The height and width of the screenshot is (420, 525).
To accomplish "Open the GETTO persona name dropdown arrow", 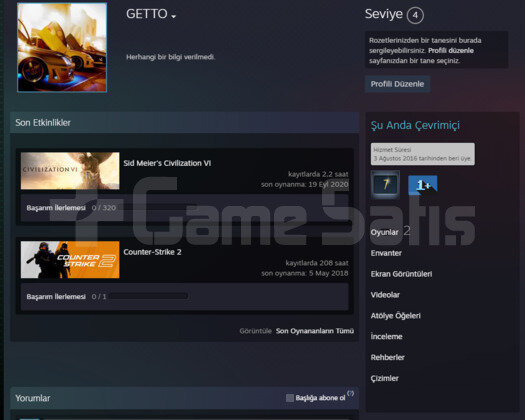I will [173, 16].
